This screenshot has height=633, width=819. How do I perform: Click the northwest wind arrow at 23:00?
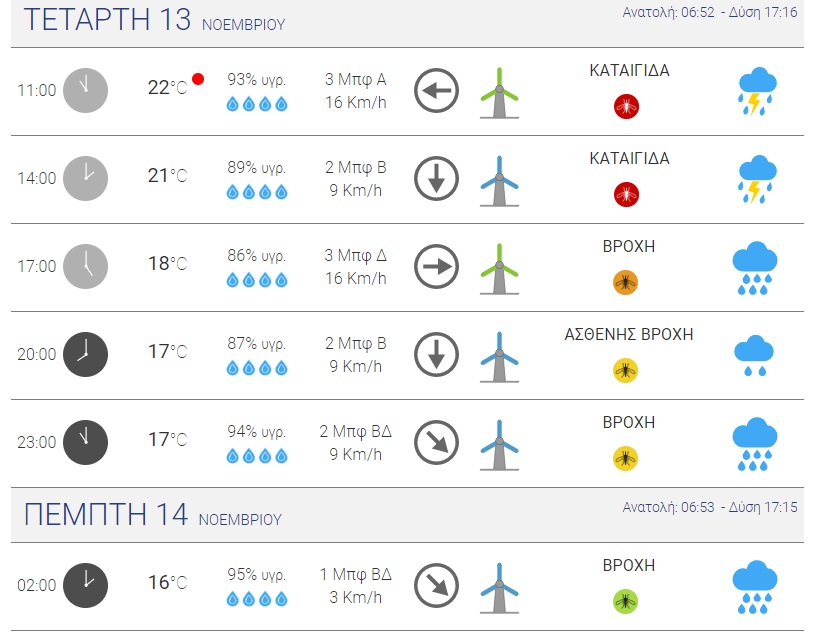pyautogui.click(x=436, y=443)
